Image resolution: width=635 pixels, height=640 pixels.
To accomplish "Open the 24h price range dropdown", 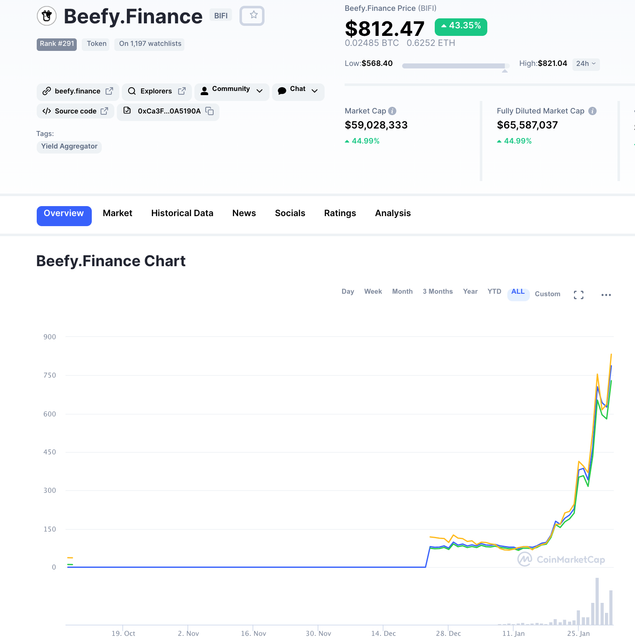I will (x=586, y=64).
